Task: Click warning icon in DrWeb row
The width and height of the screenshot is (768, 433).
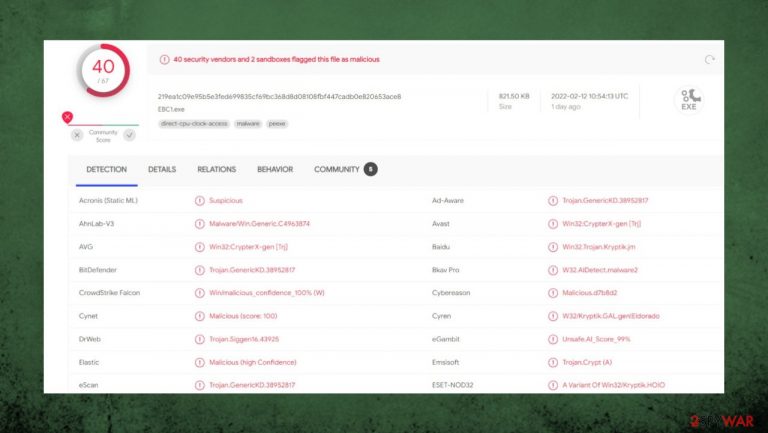Action: 199,339
